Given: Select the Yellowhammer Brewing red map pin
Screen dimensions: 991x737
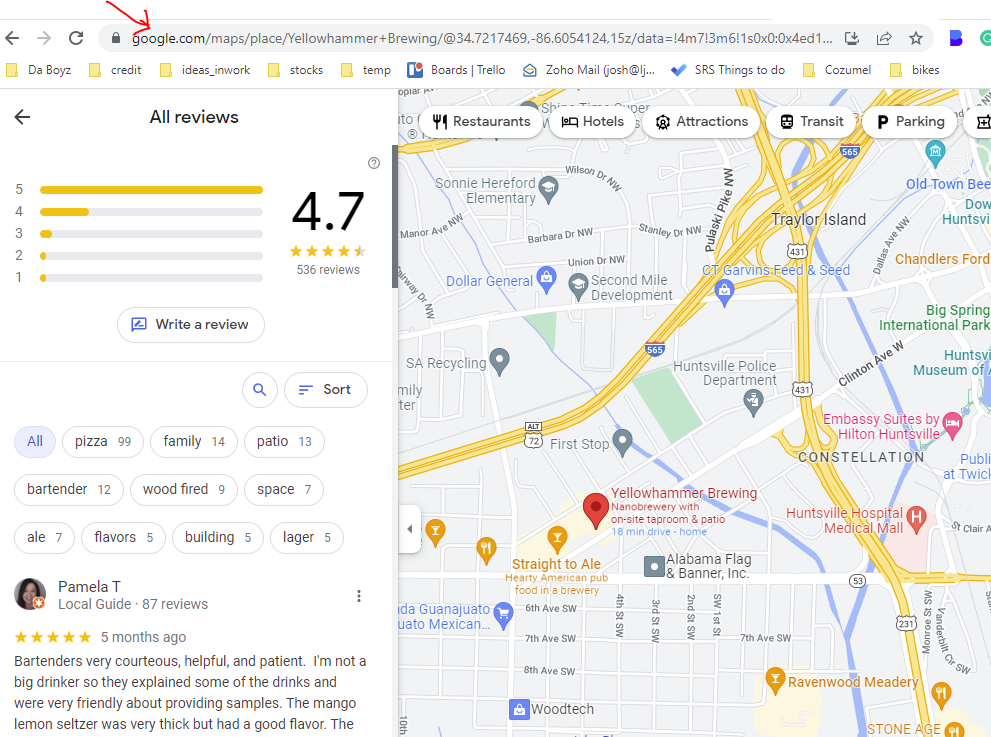Looking at the screenshot, I should click(595, 510).
